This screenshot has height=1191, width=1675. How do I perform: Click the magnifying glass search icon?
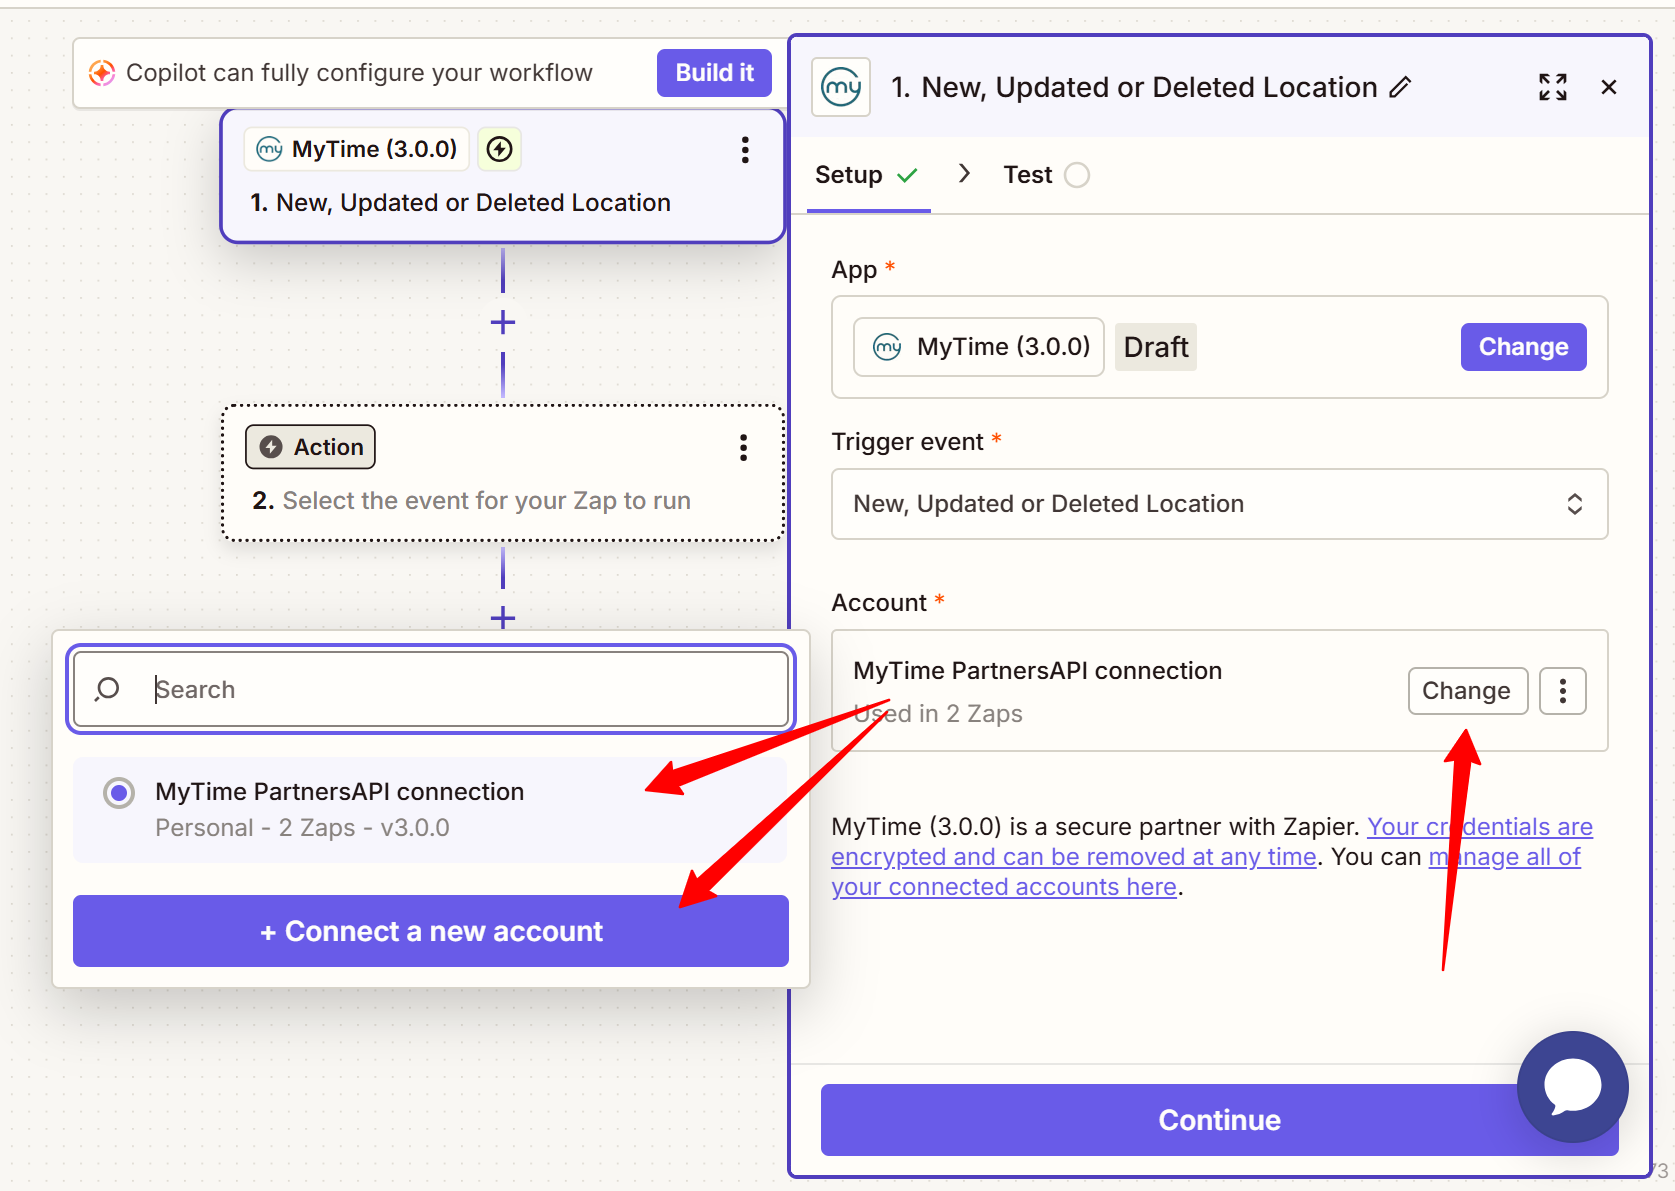[x=107, y=689]
